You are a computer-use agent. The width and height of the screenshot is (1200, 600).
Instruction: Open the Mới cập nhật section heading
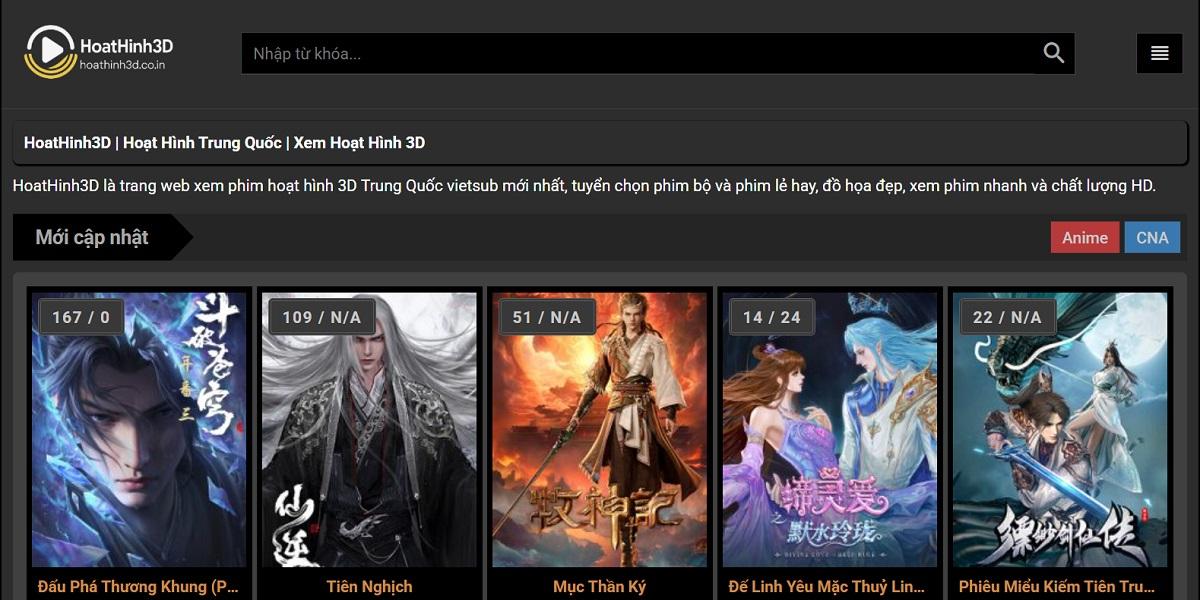tap(92, 237)
